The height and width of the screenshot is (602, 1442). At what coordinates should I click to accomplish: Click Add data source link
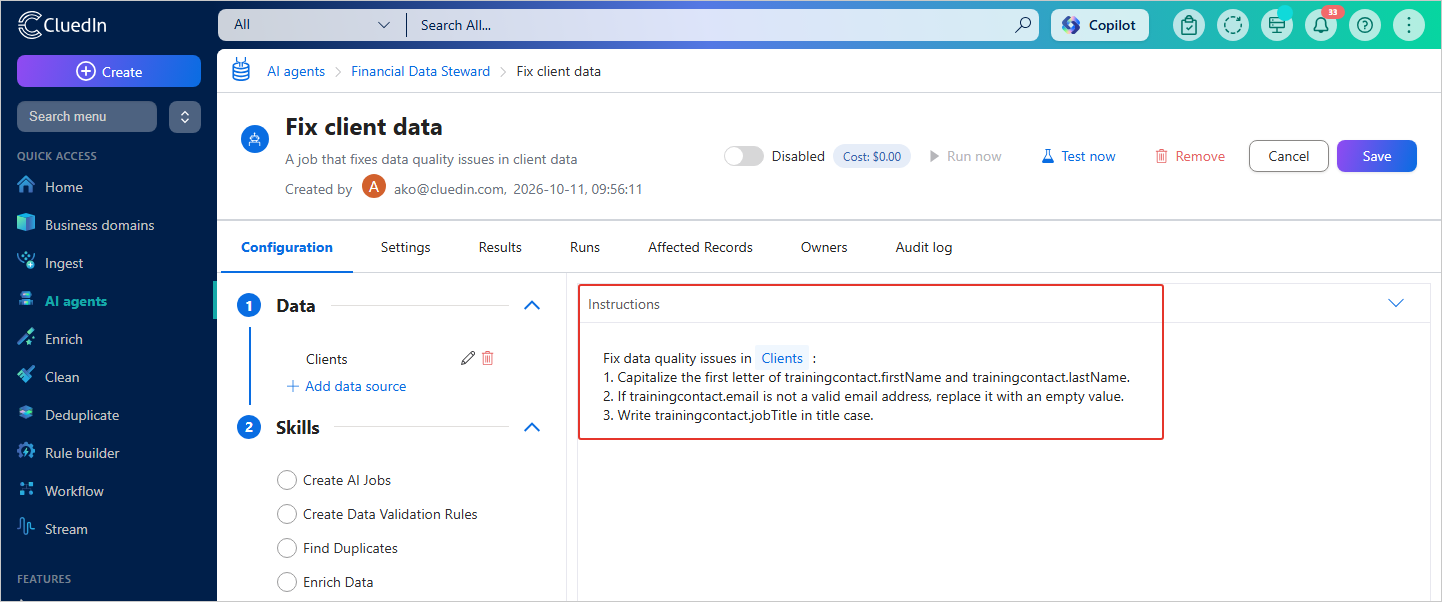346,386
